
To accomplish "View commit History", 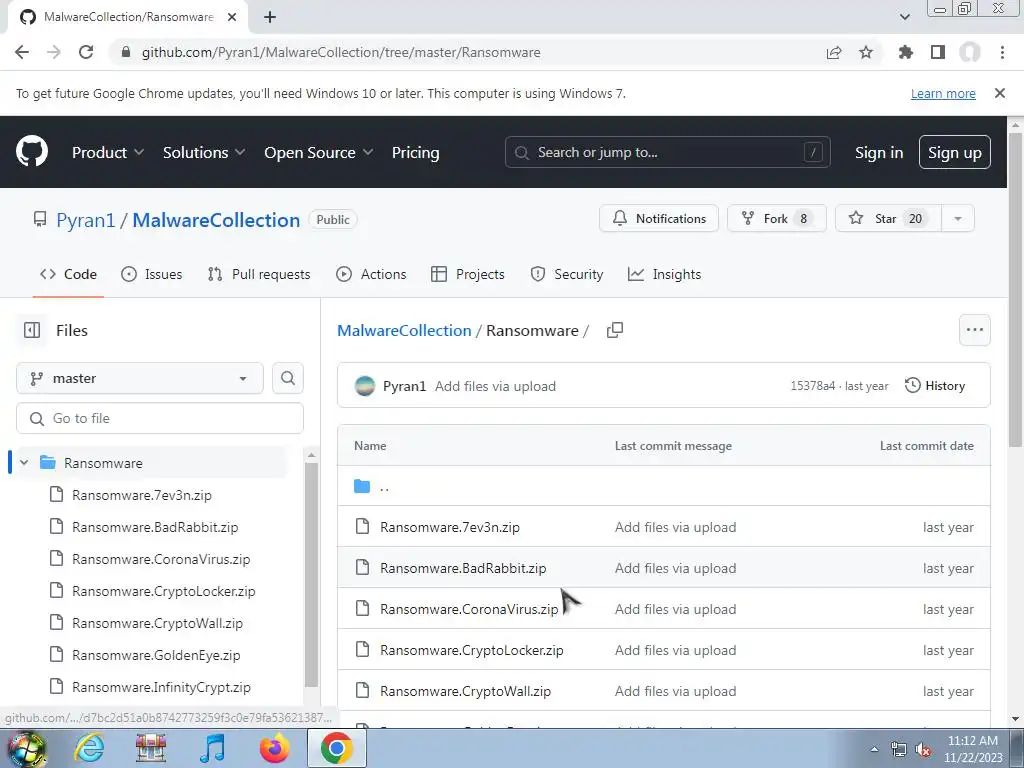I will pos(935,386).
